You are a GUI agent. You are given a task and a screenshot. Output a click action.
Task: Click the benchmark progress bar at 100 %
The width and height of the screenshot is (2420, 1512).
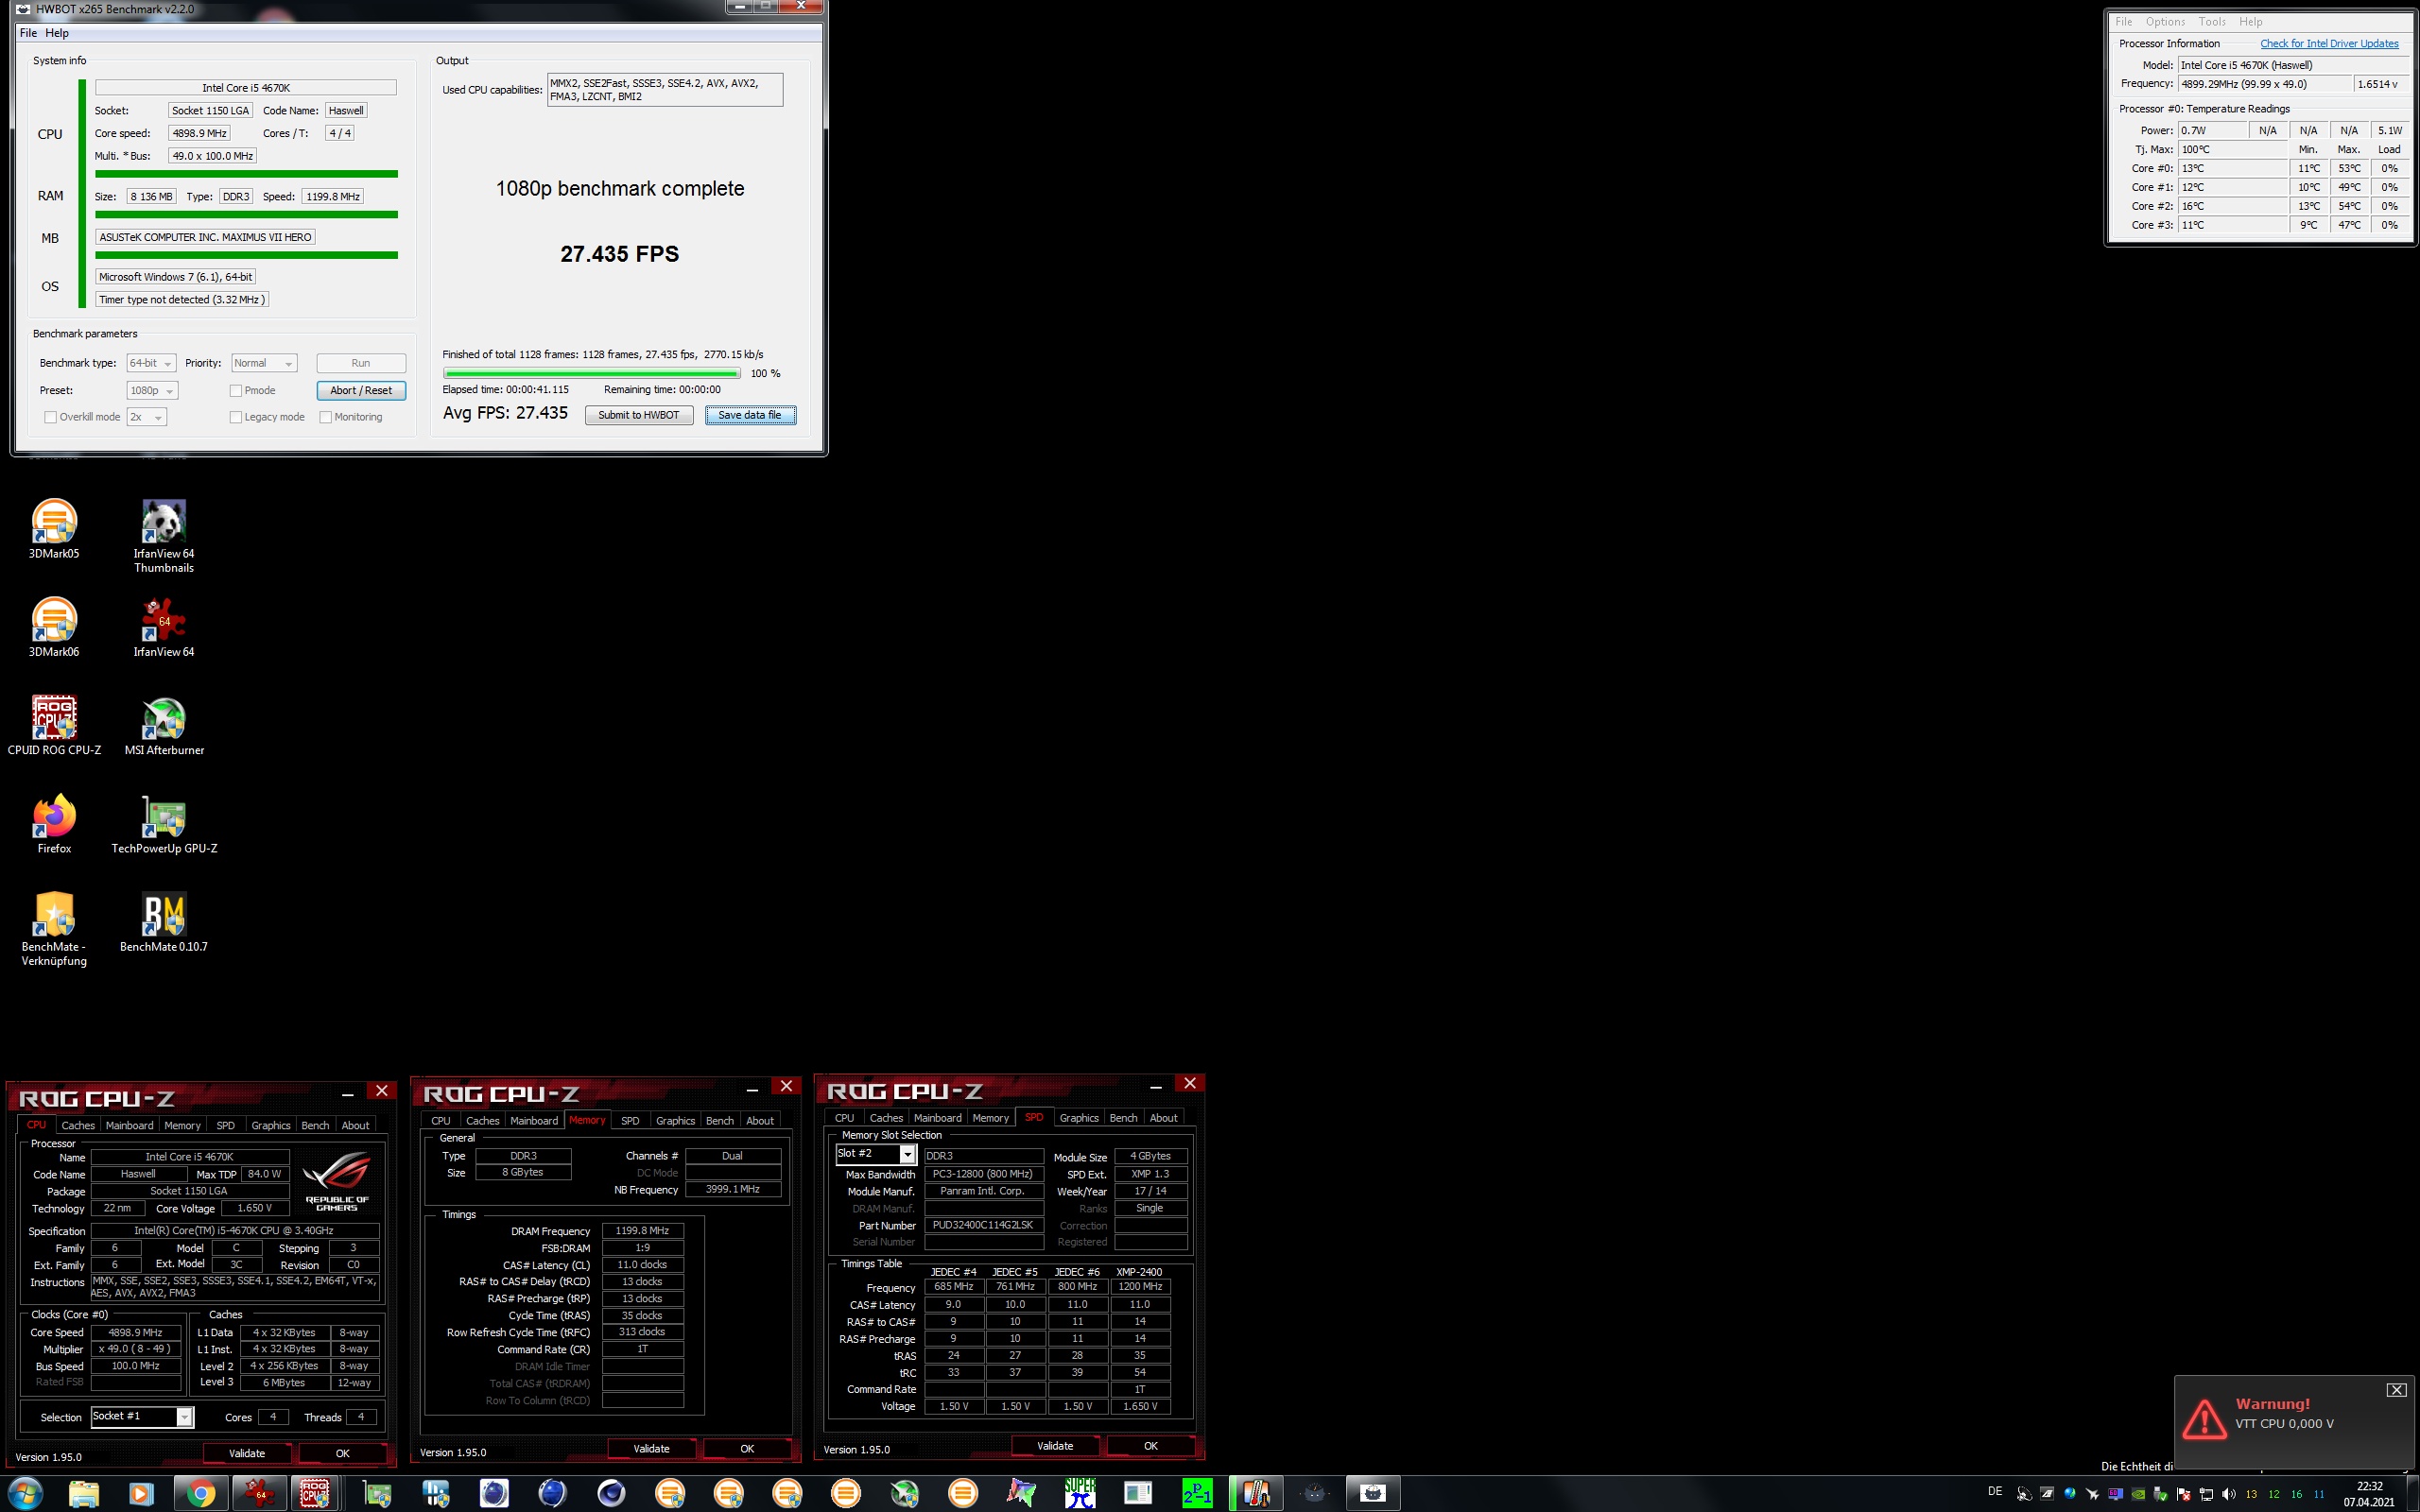(x=592, y=373)
